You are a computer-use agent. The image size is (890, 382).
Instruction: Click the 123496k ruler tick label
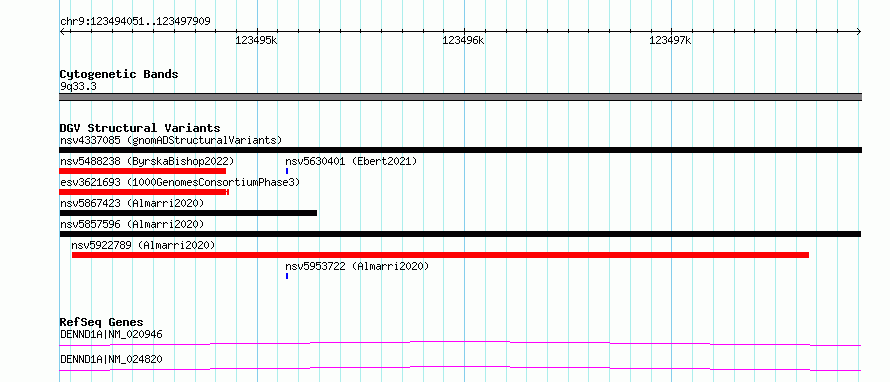[x=463, y=40]
